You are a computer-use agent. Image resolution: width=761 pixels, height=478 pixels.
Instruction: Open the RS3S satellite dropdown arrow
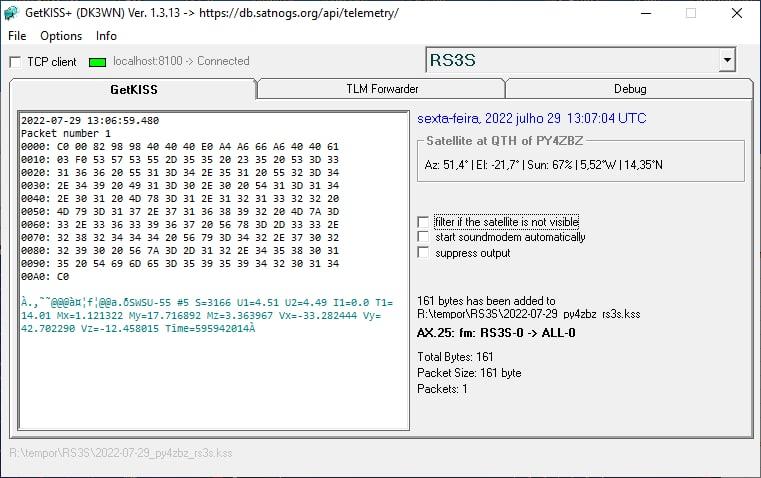click(727, 60)
